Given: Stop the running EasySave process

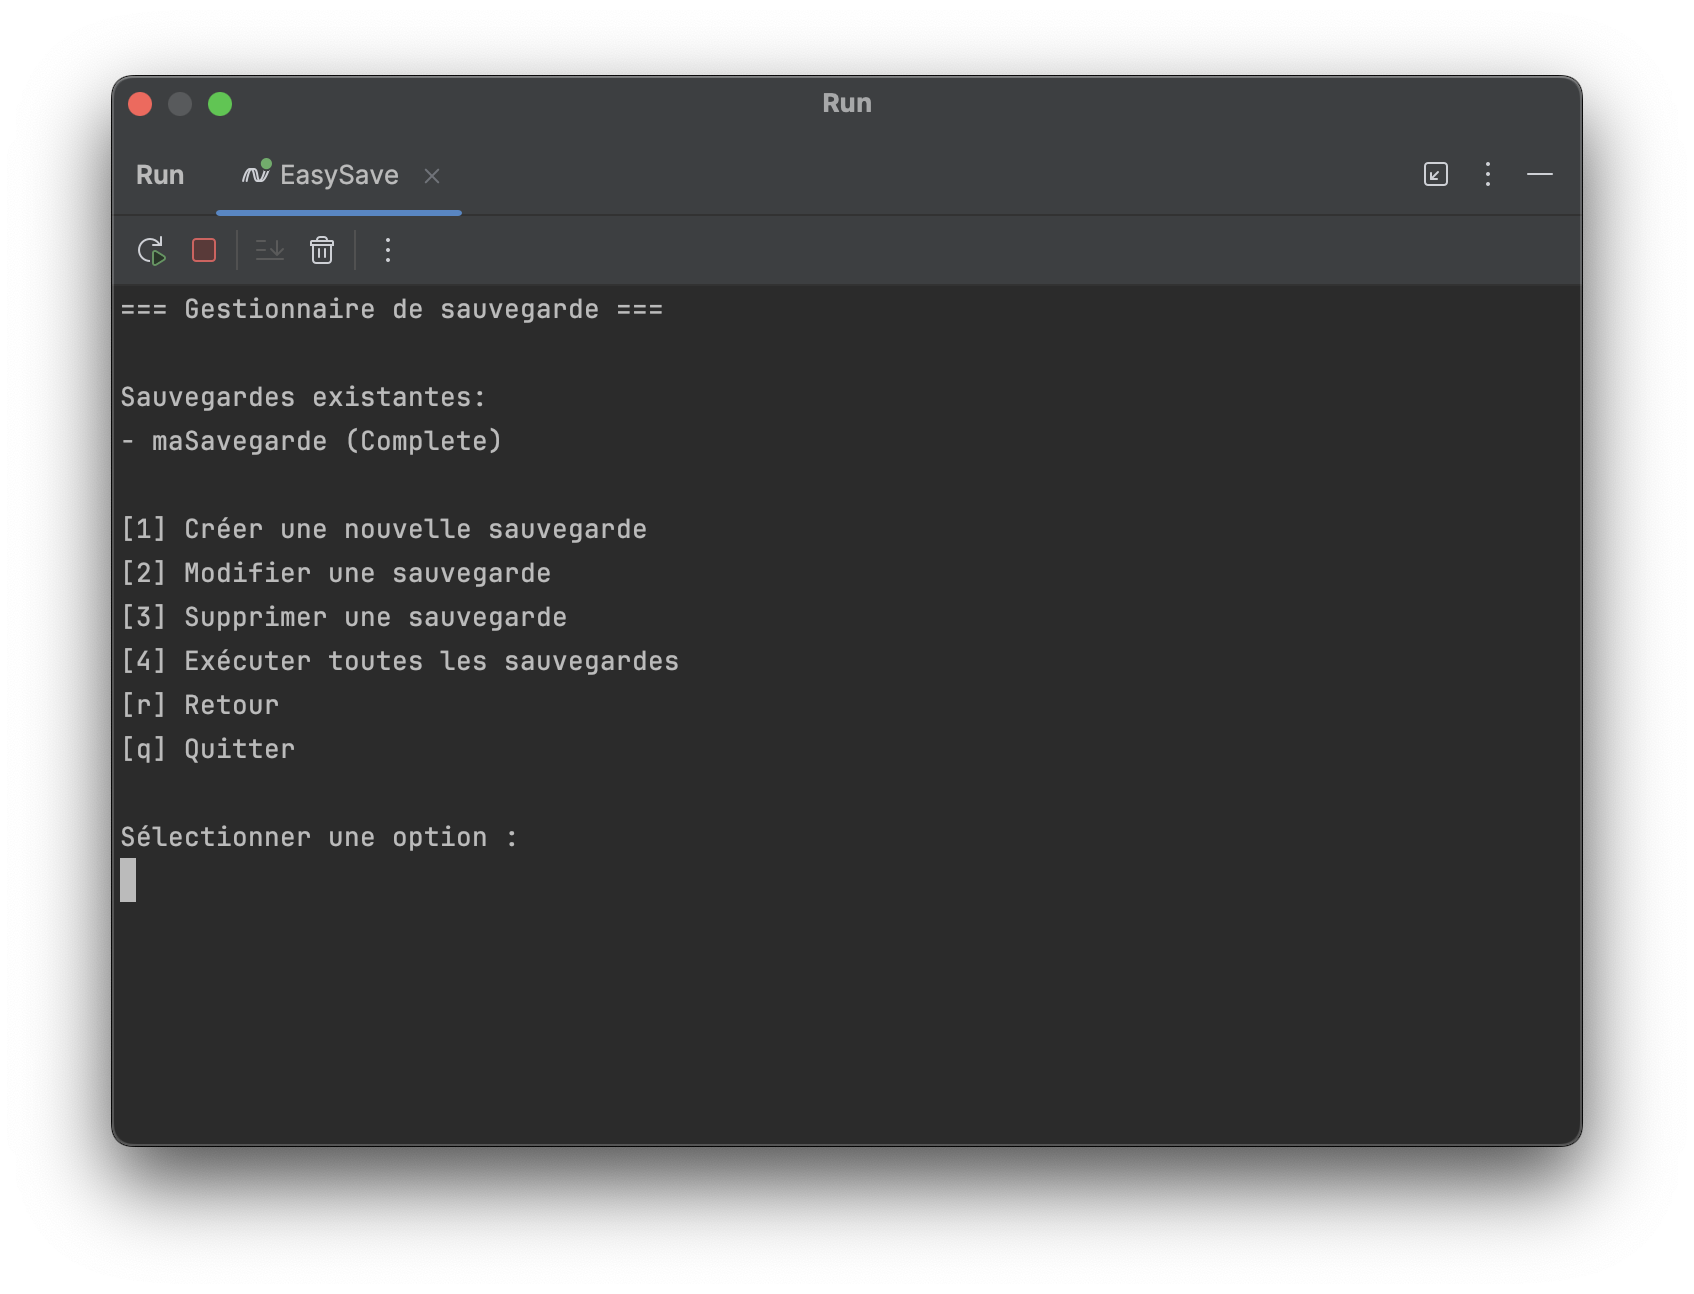Looking at the screenshot, I should click(x=204, y=251).
